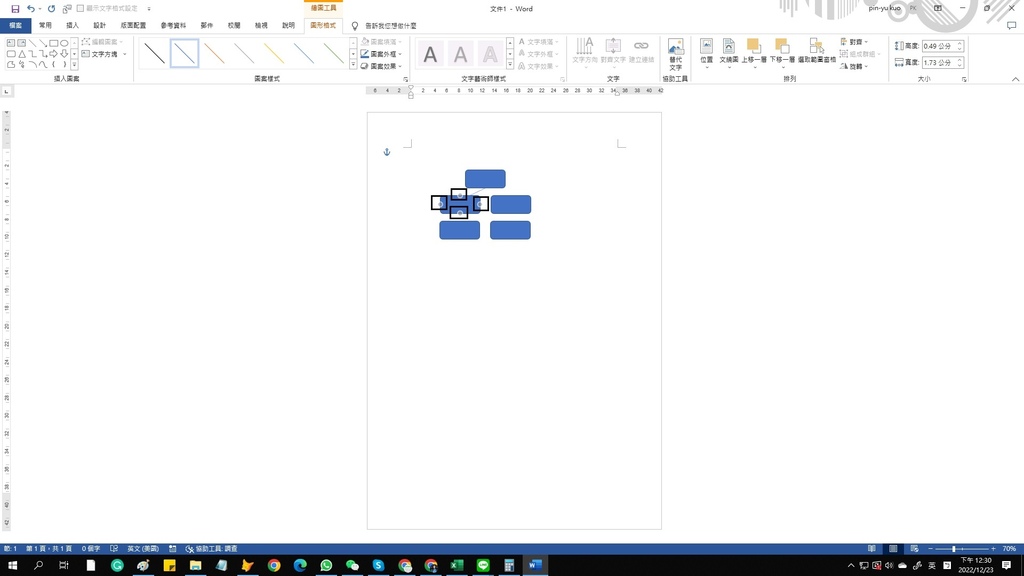
Task: Apply the green line shape style
Action: click(334, 54)
